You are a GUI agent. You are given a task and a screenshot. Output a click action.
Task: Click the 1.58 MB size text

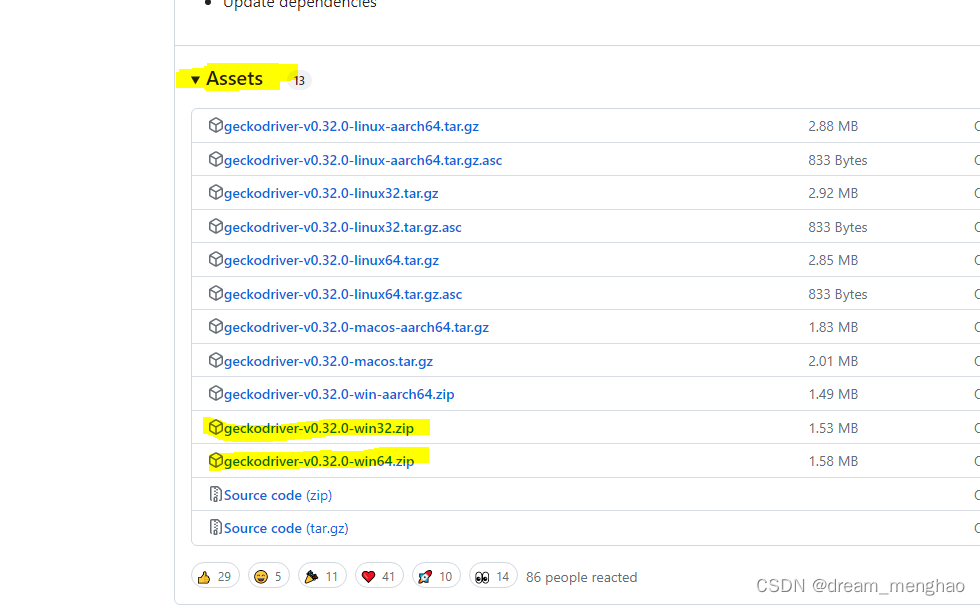pyautogui.click(x=833, y=461)
